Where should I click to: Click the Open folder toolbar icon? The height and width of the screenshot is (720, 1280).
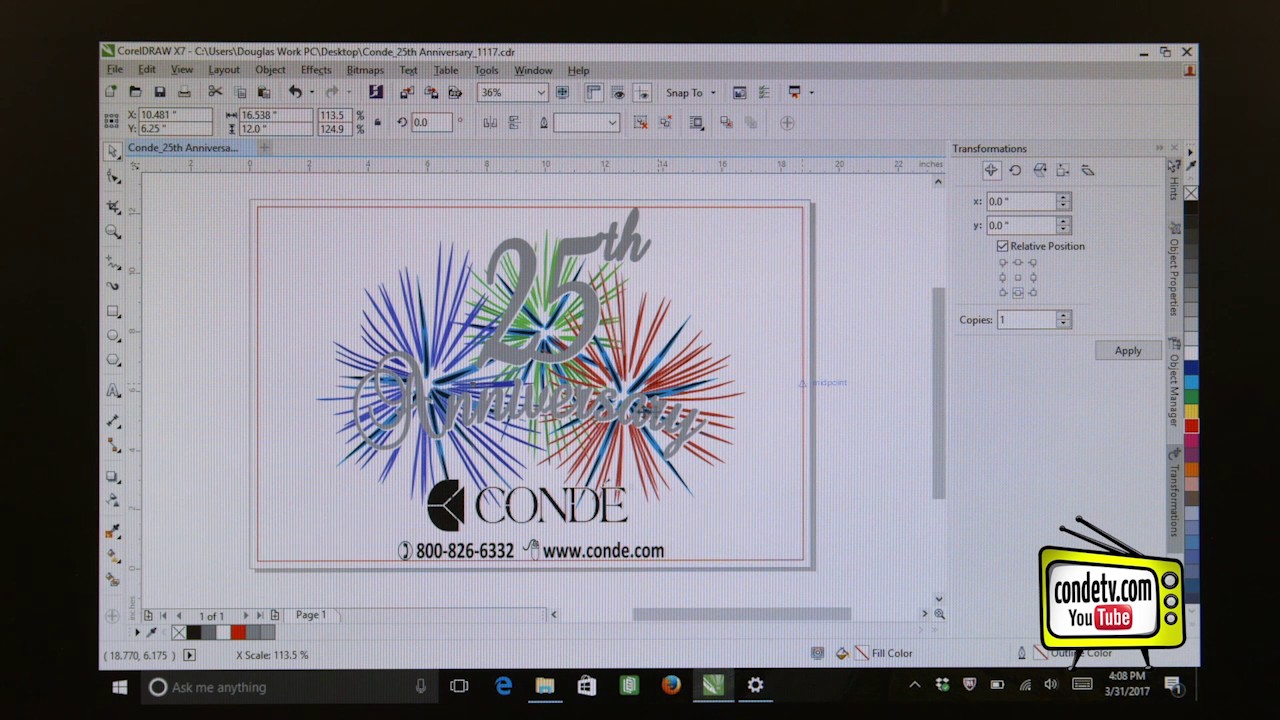coord(135,92)
